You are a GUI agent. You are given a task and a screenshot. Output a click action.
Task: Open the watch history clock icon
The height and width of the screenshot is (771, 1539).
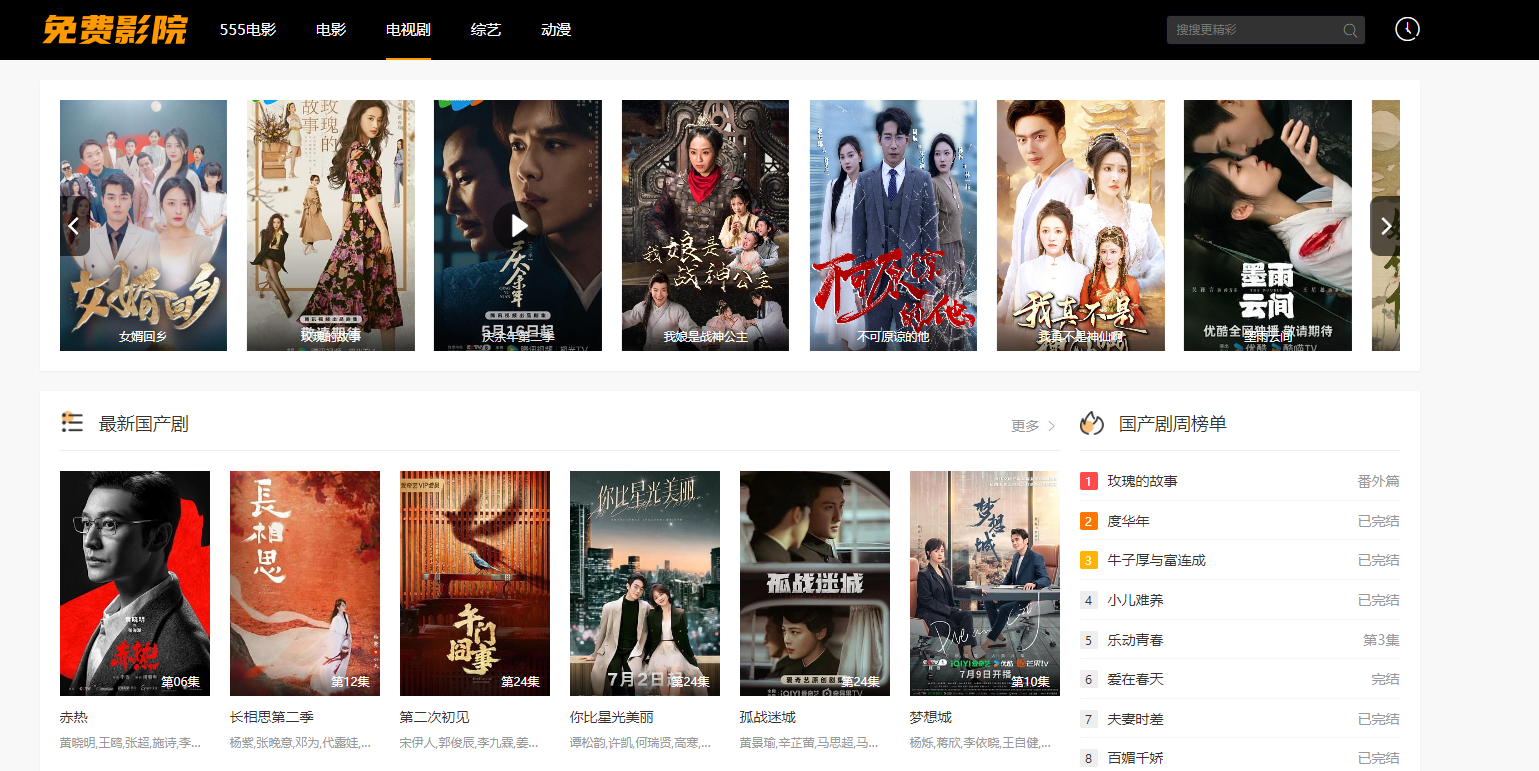(x=1407, y=29)
